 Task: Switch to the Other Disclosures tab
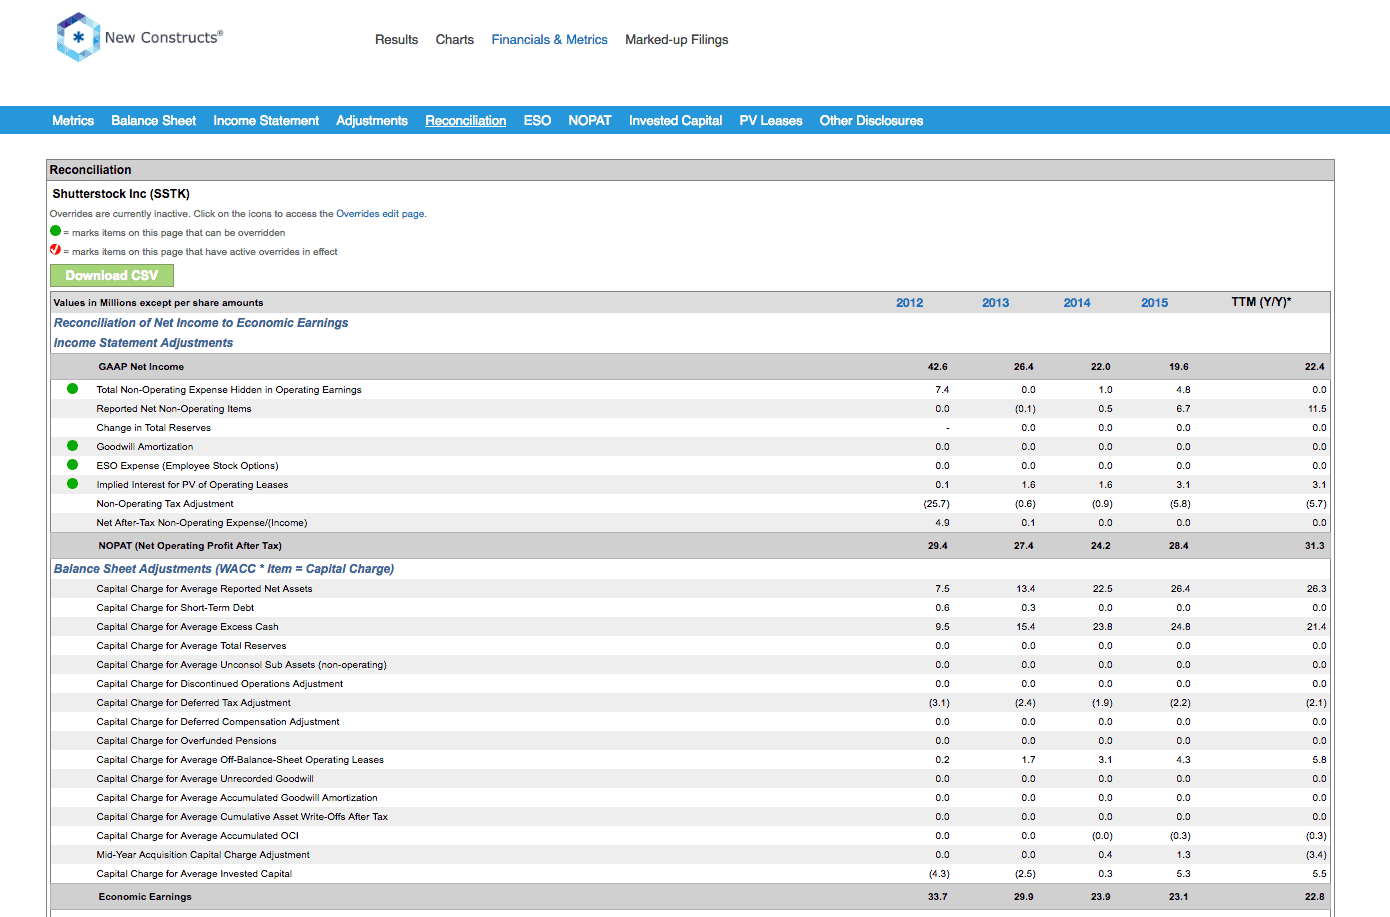871,121
